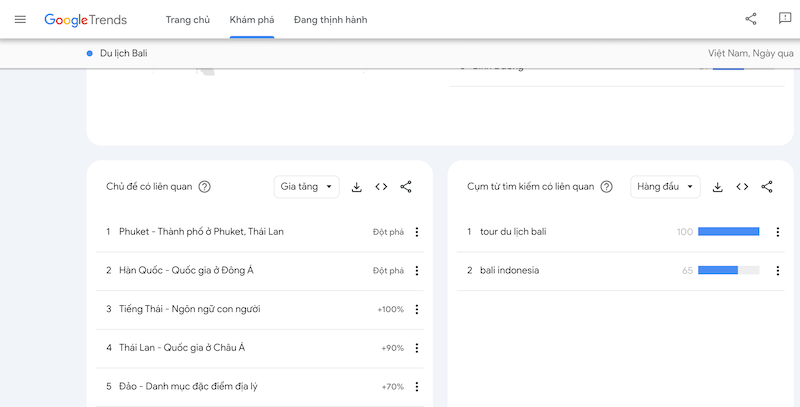The height and width of the screenshot is (407, 800).
Task: Go to Trang chủ tab
Action: pyautogui.click(x=188, y=20)
